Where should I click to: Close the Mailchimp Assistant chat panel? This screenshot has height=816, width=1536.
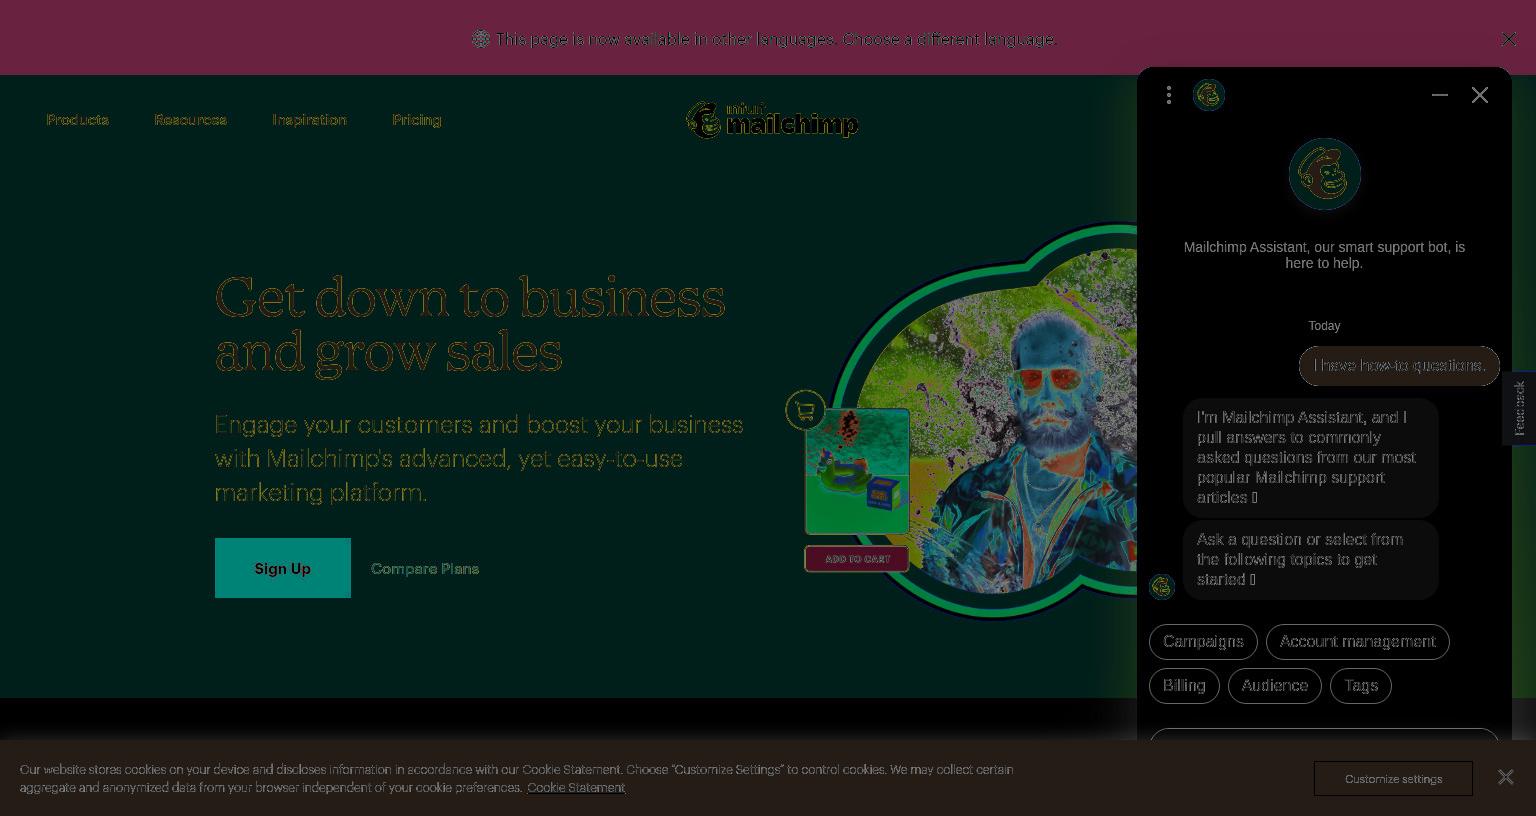pos(1480,95)
